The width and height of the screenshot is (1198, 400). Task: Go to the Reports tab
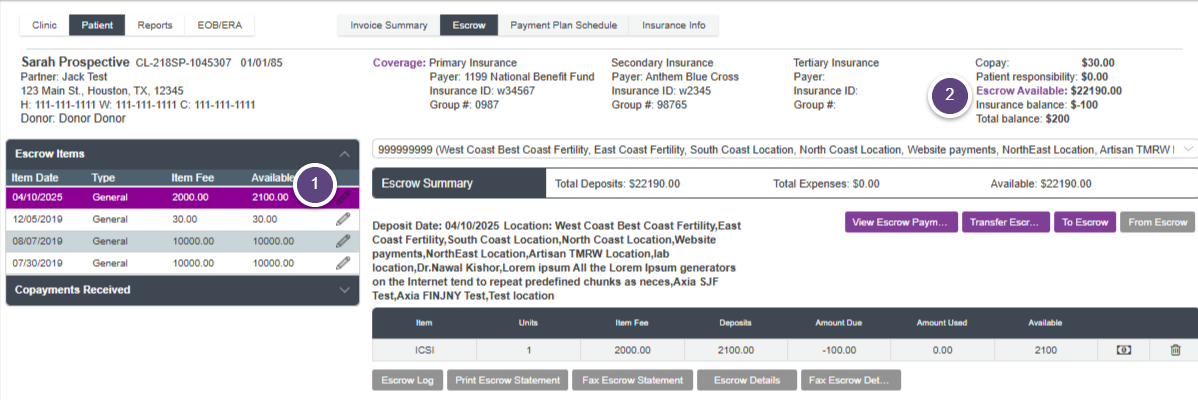pyautogui.click(x=155, y=25)
